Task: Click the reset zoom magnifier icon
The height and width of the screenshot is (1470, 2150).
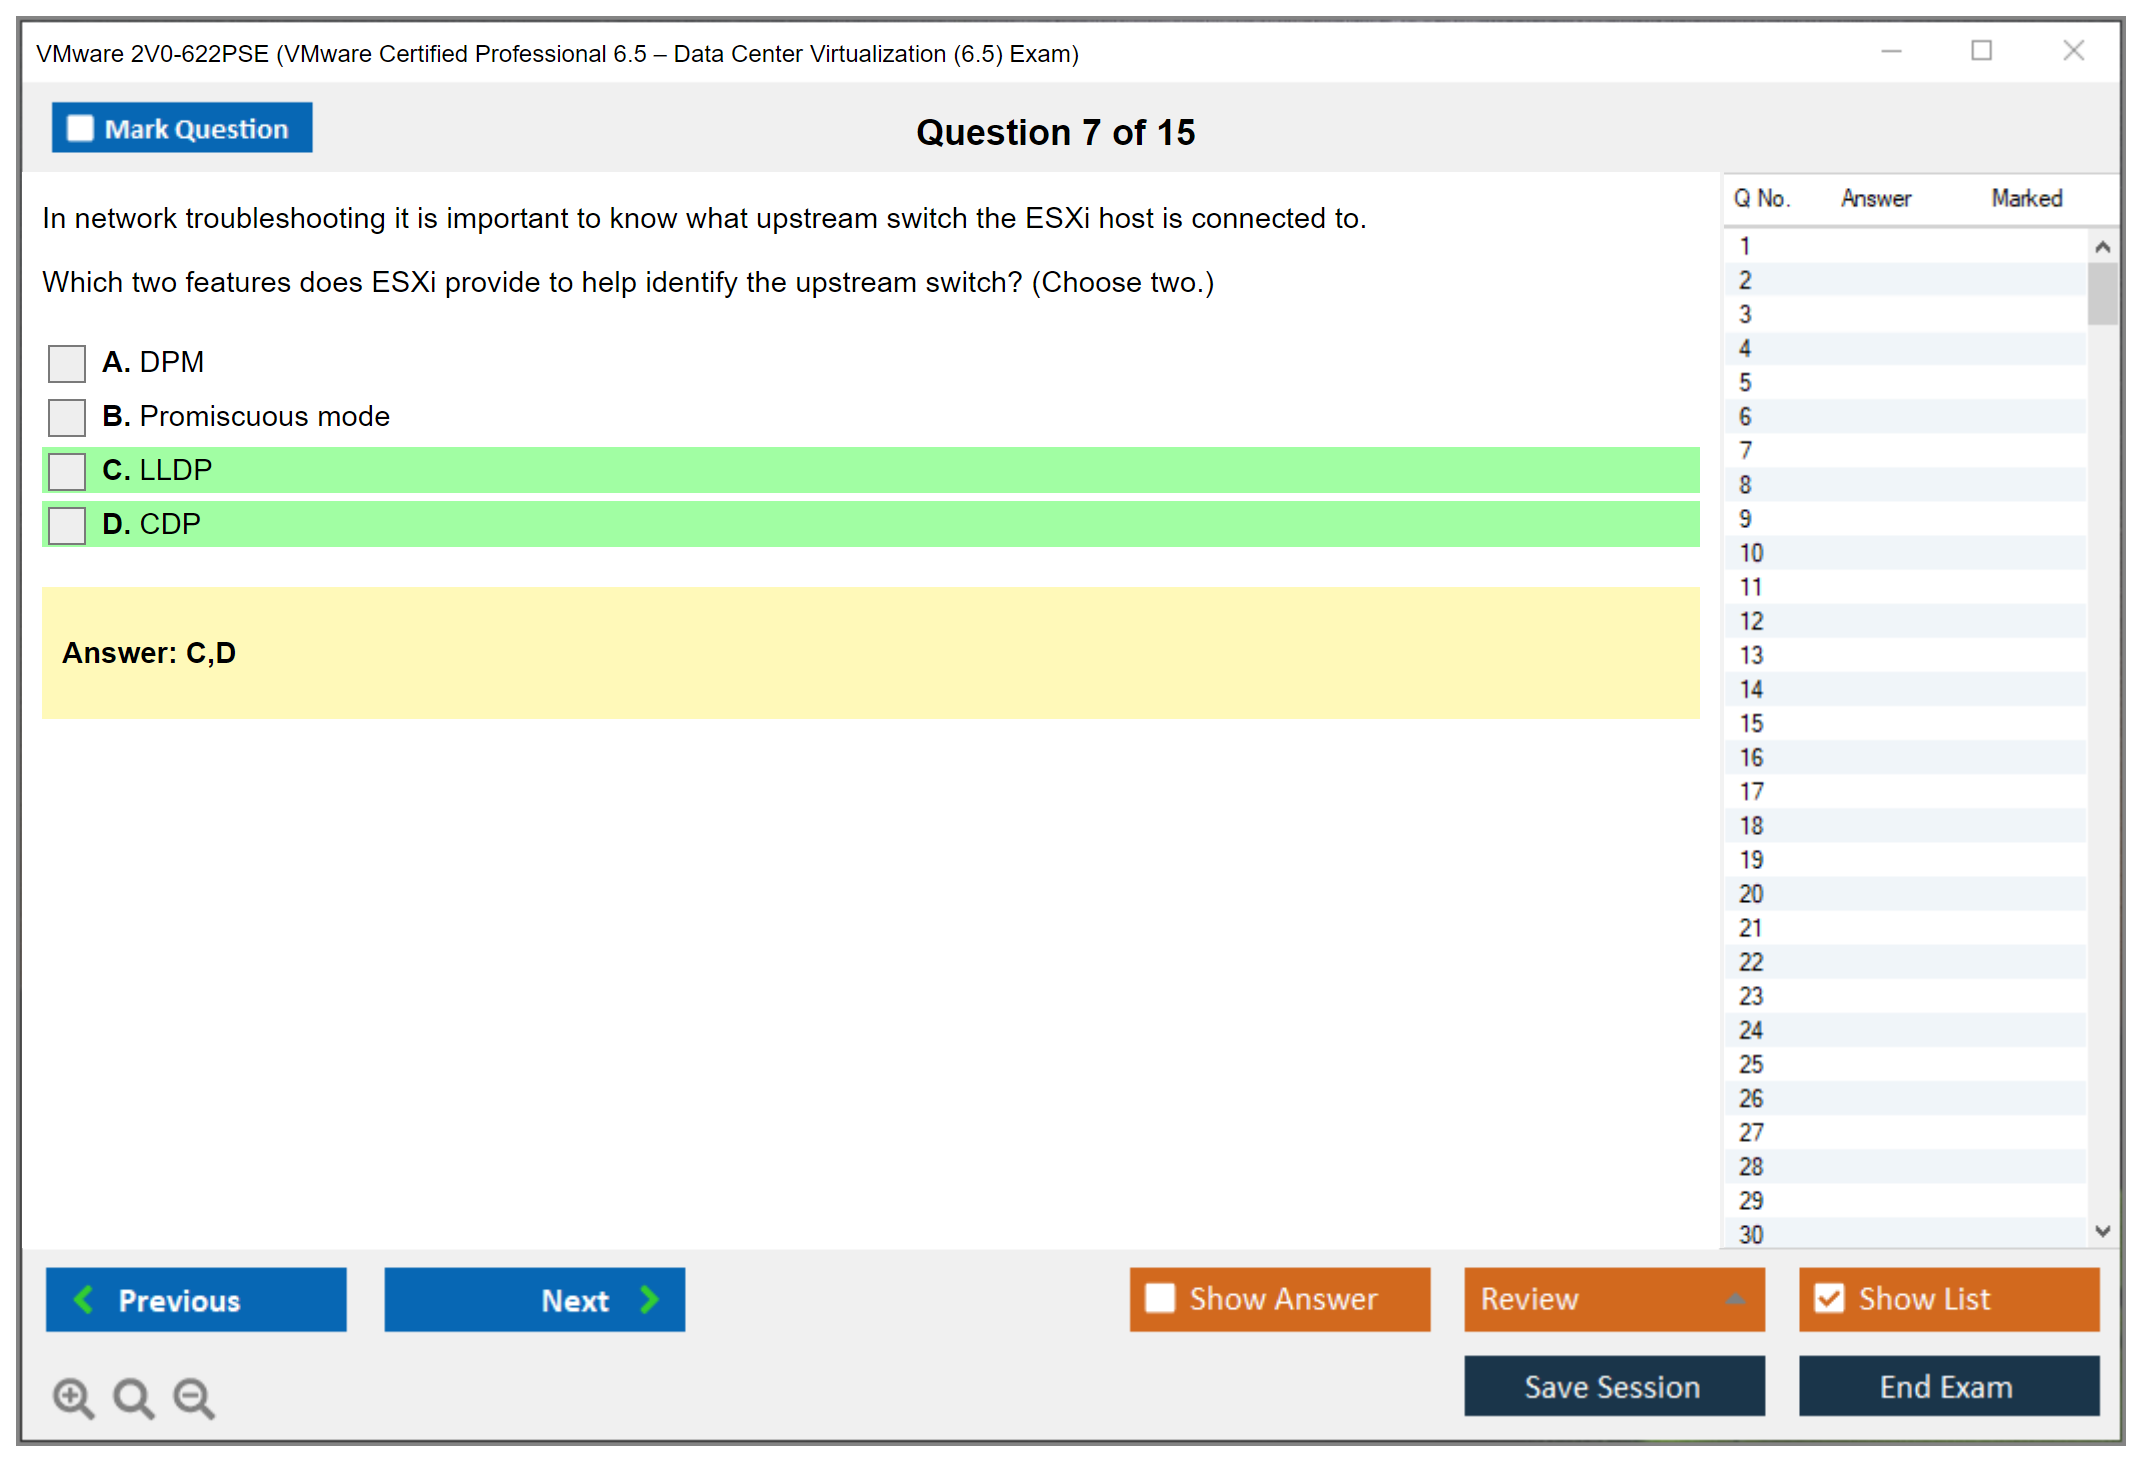Action: [133, 1397]
